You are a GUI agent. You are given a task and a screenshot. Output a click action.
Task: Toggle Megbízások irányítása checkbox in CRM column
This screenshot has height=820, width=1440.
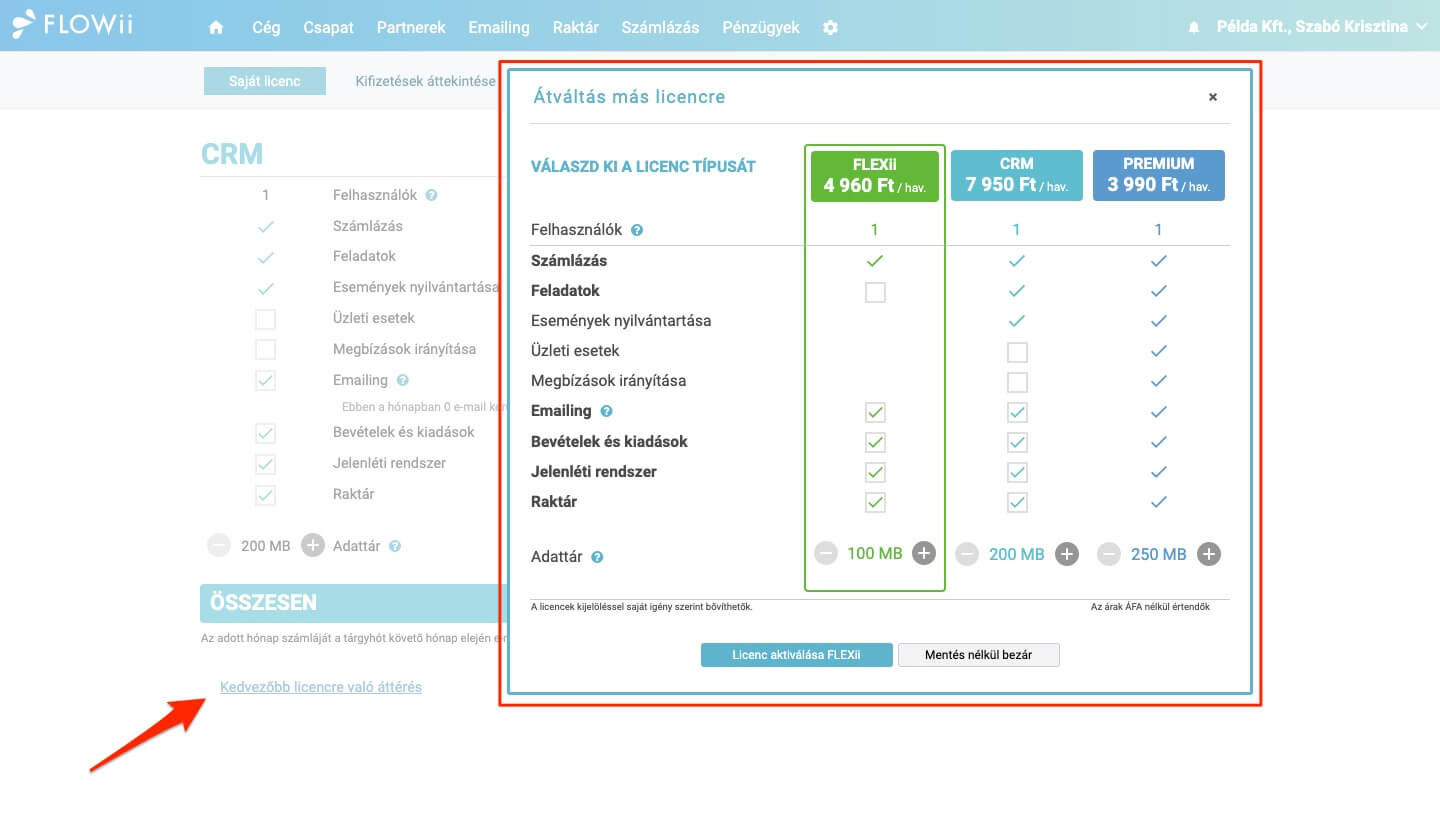(x=1017, y=382)
